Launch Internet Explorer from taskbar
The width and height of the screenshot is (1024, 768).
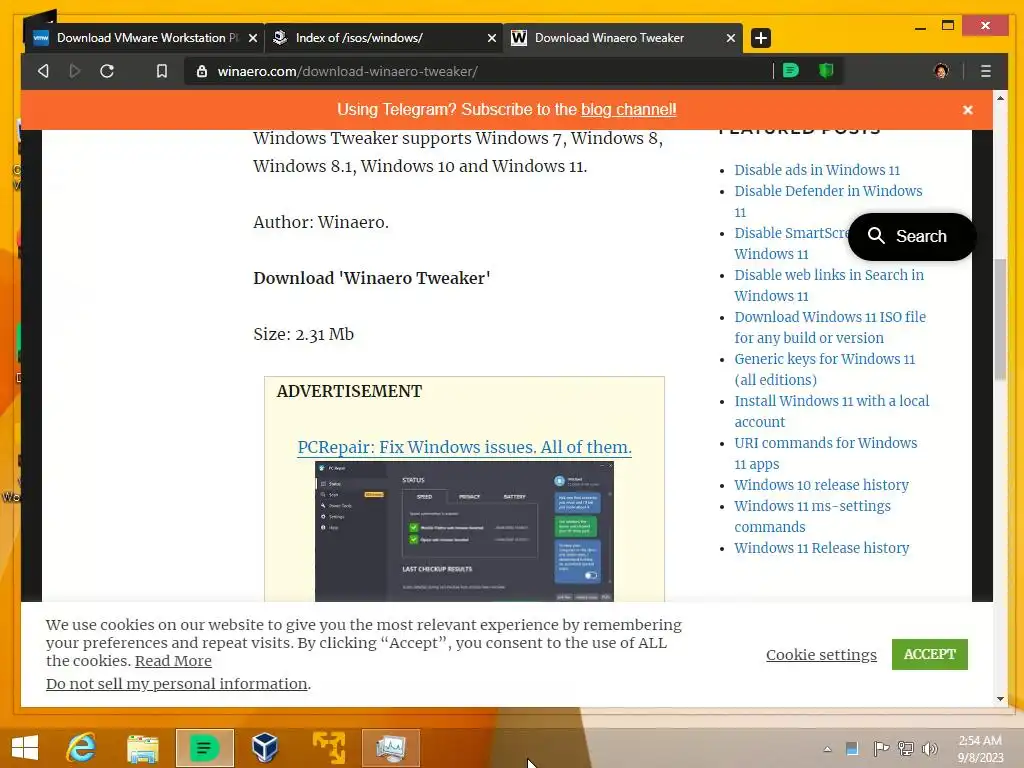[82, 748]
